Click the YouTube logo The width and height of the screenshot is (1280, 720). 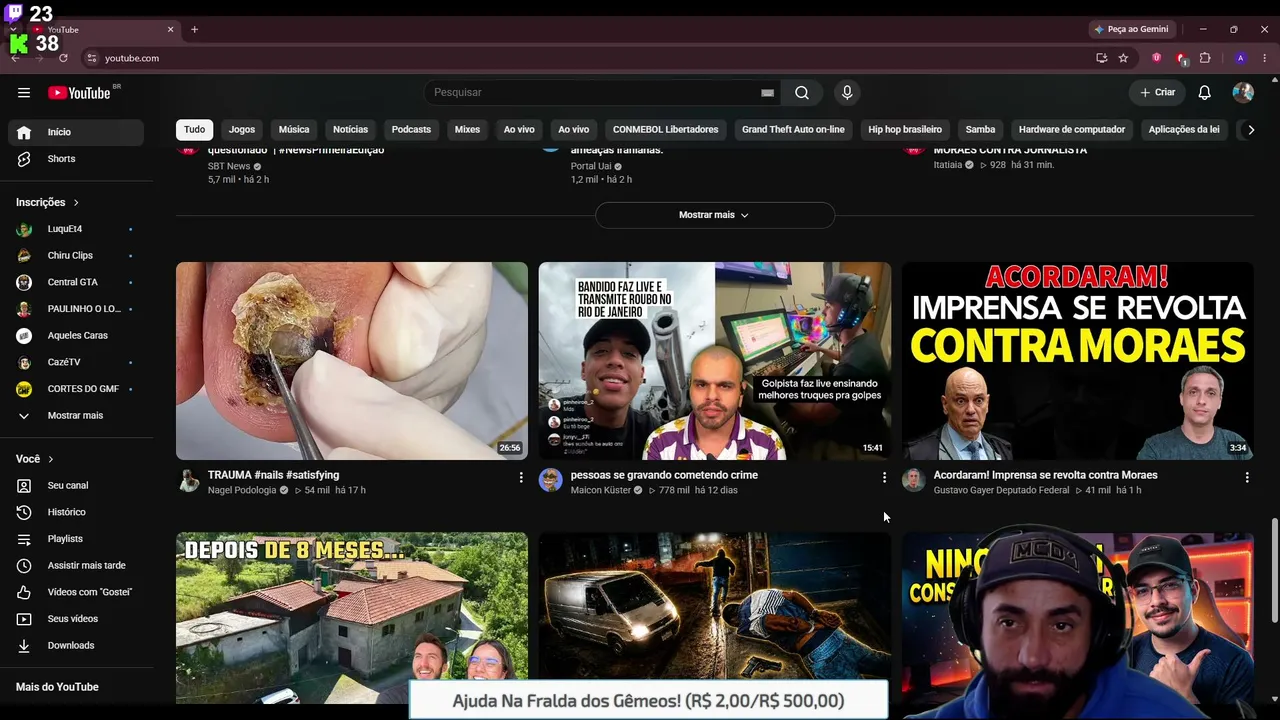[79, 93]
